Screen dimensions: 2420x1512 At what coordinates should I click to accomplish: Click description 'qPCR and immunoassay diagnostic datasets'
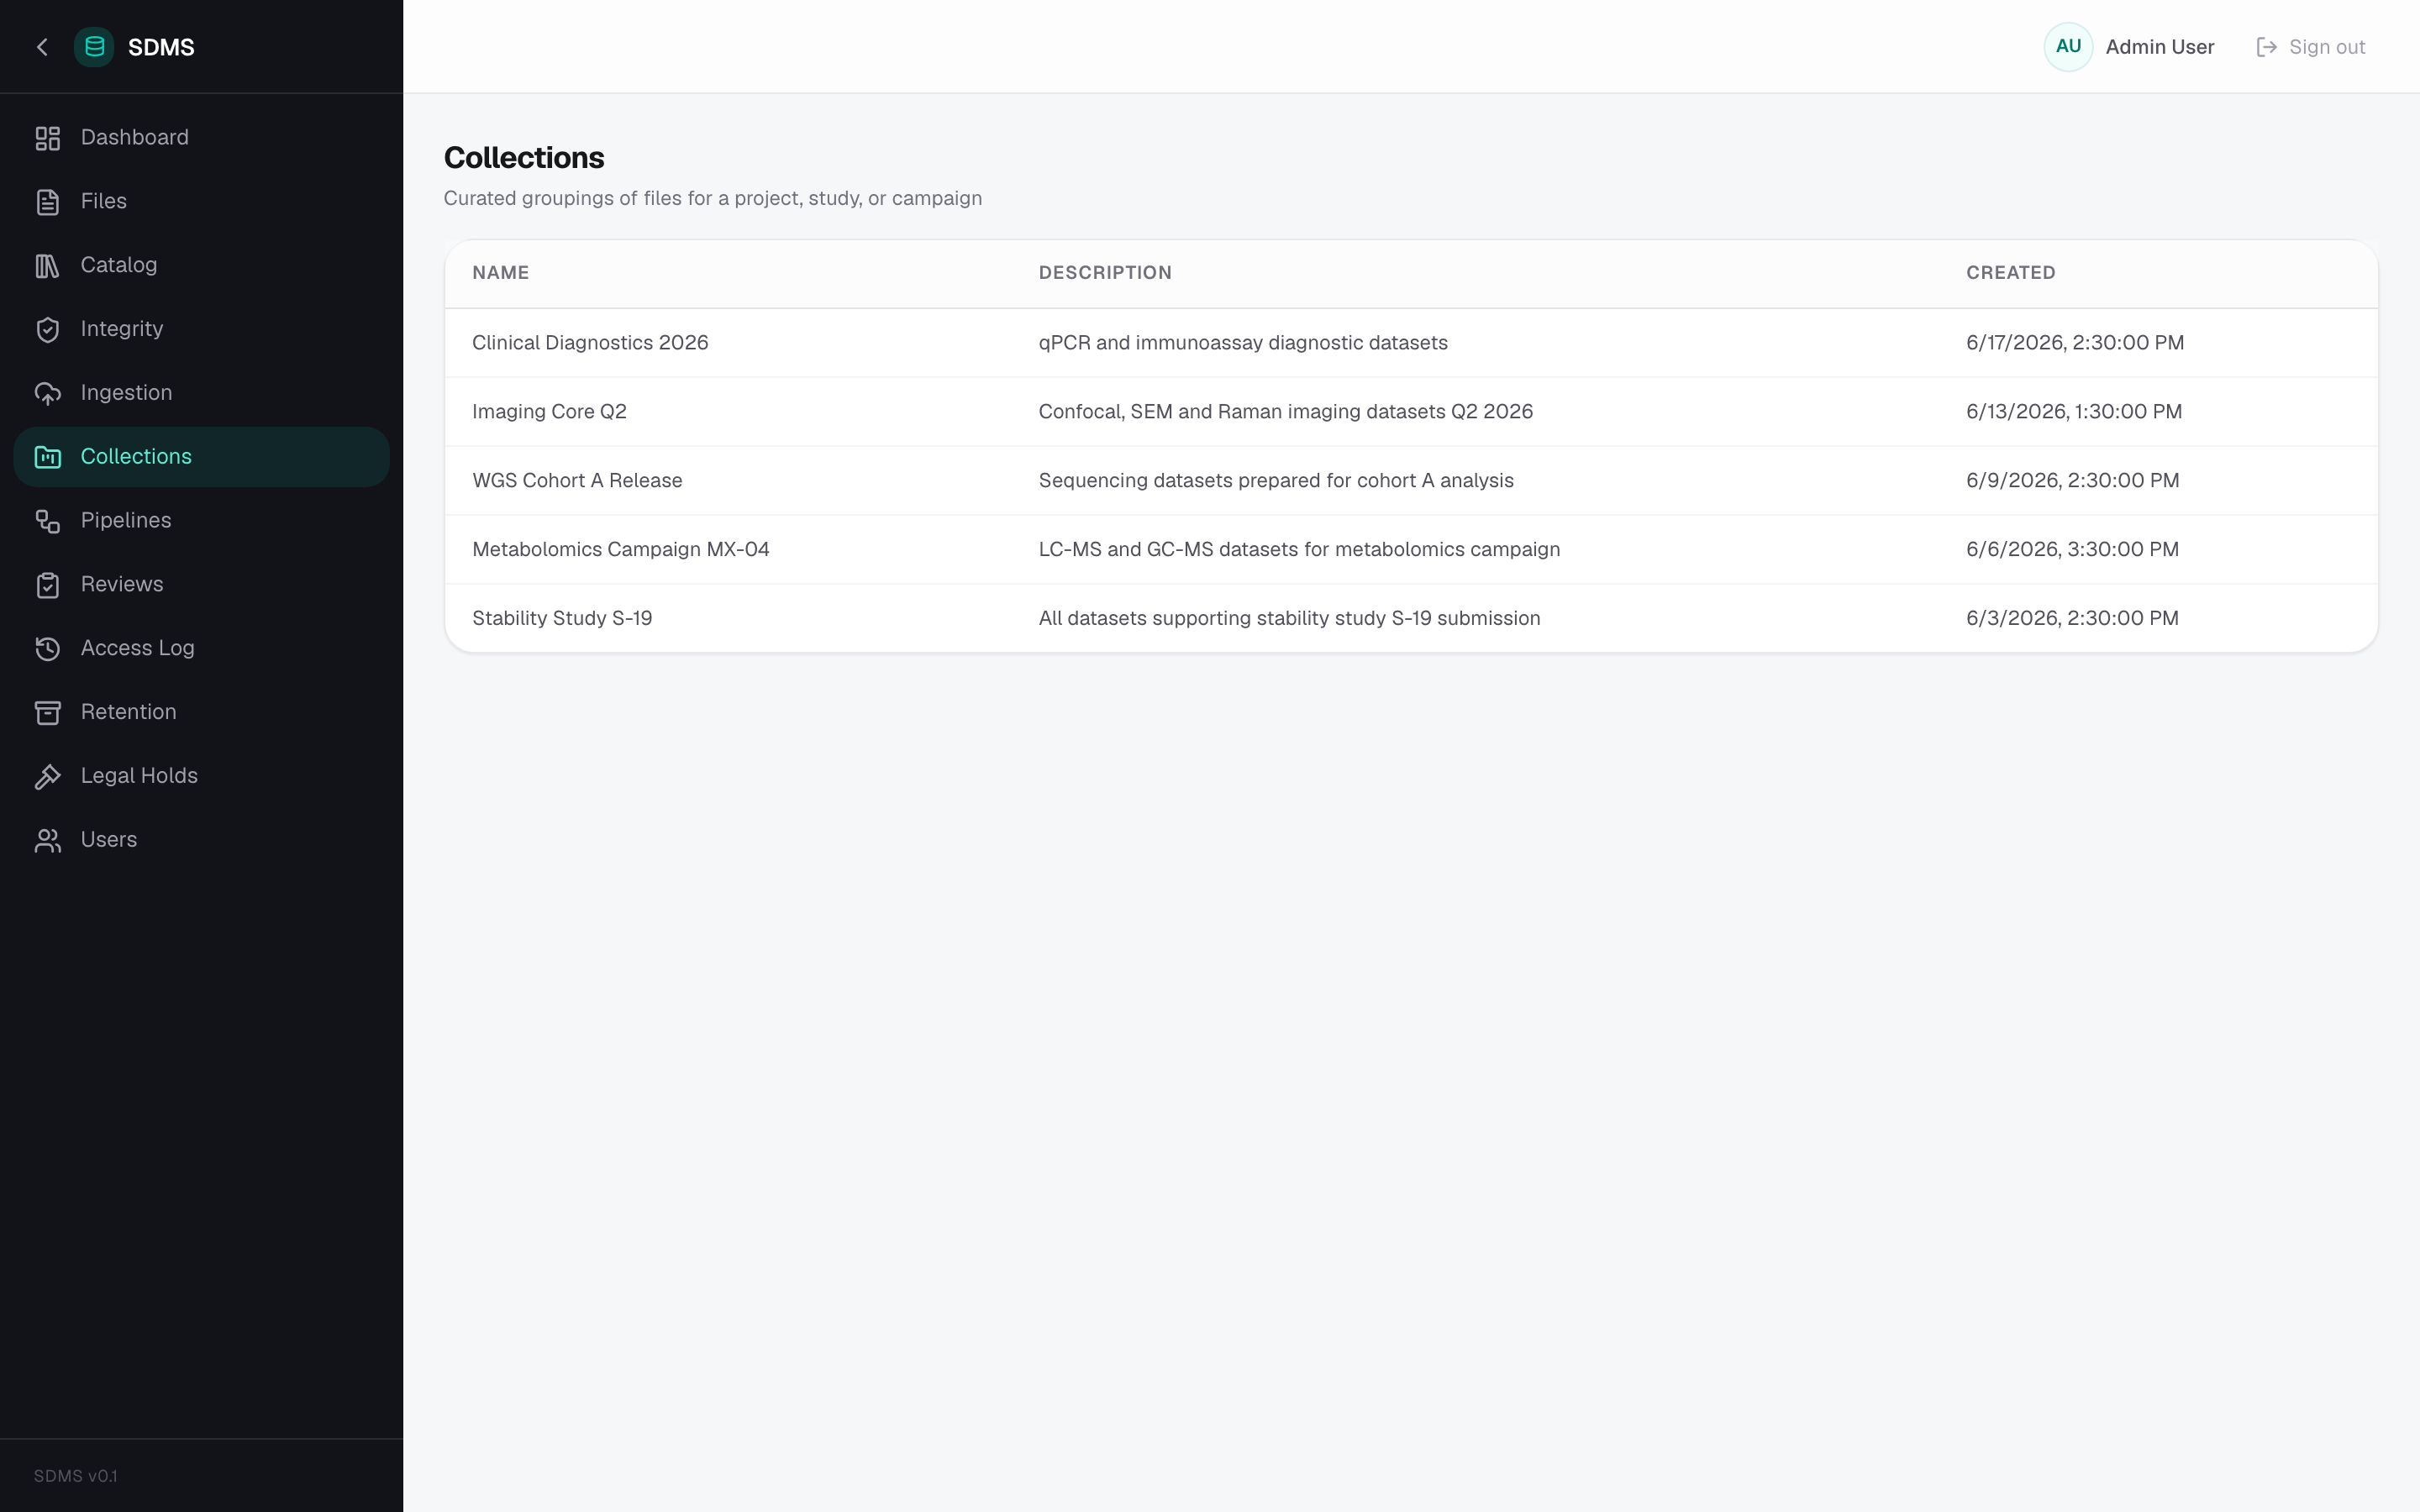click(x=1243, y=343)
